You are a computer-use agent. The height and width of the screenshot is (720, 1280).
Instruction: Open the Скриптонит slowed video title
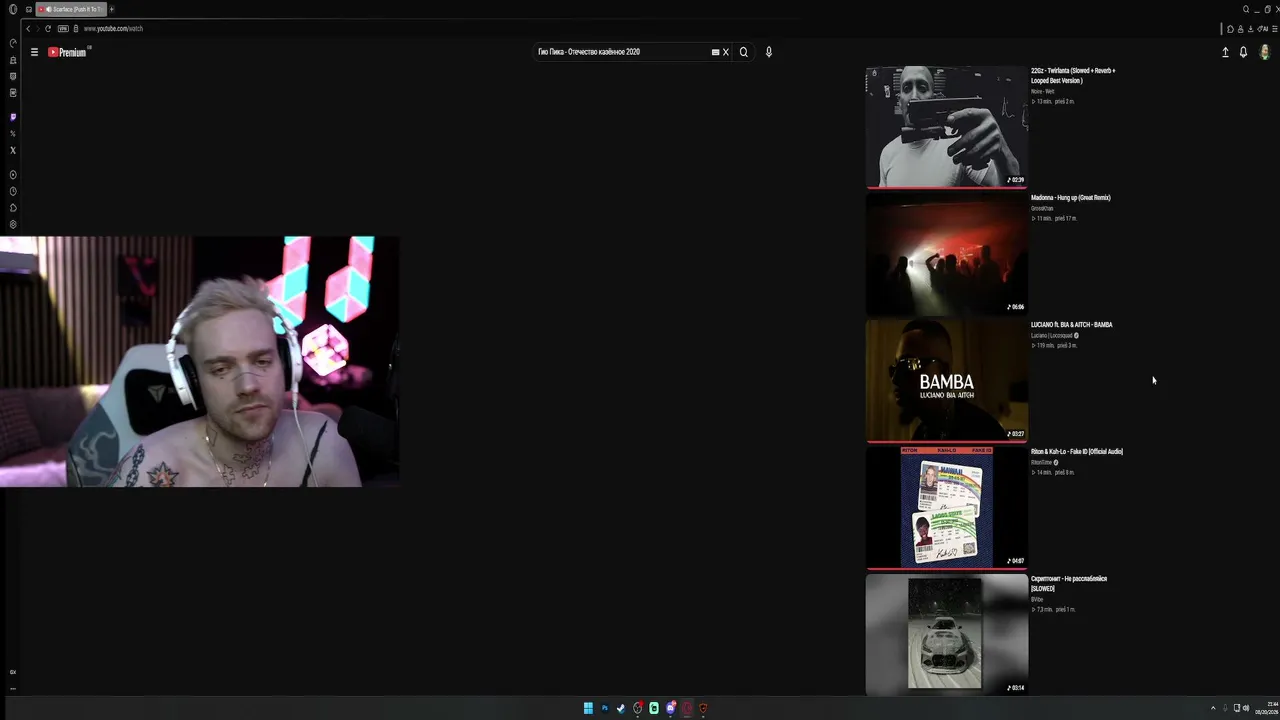tap(1069, 584)
